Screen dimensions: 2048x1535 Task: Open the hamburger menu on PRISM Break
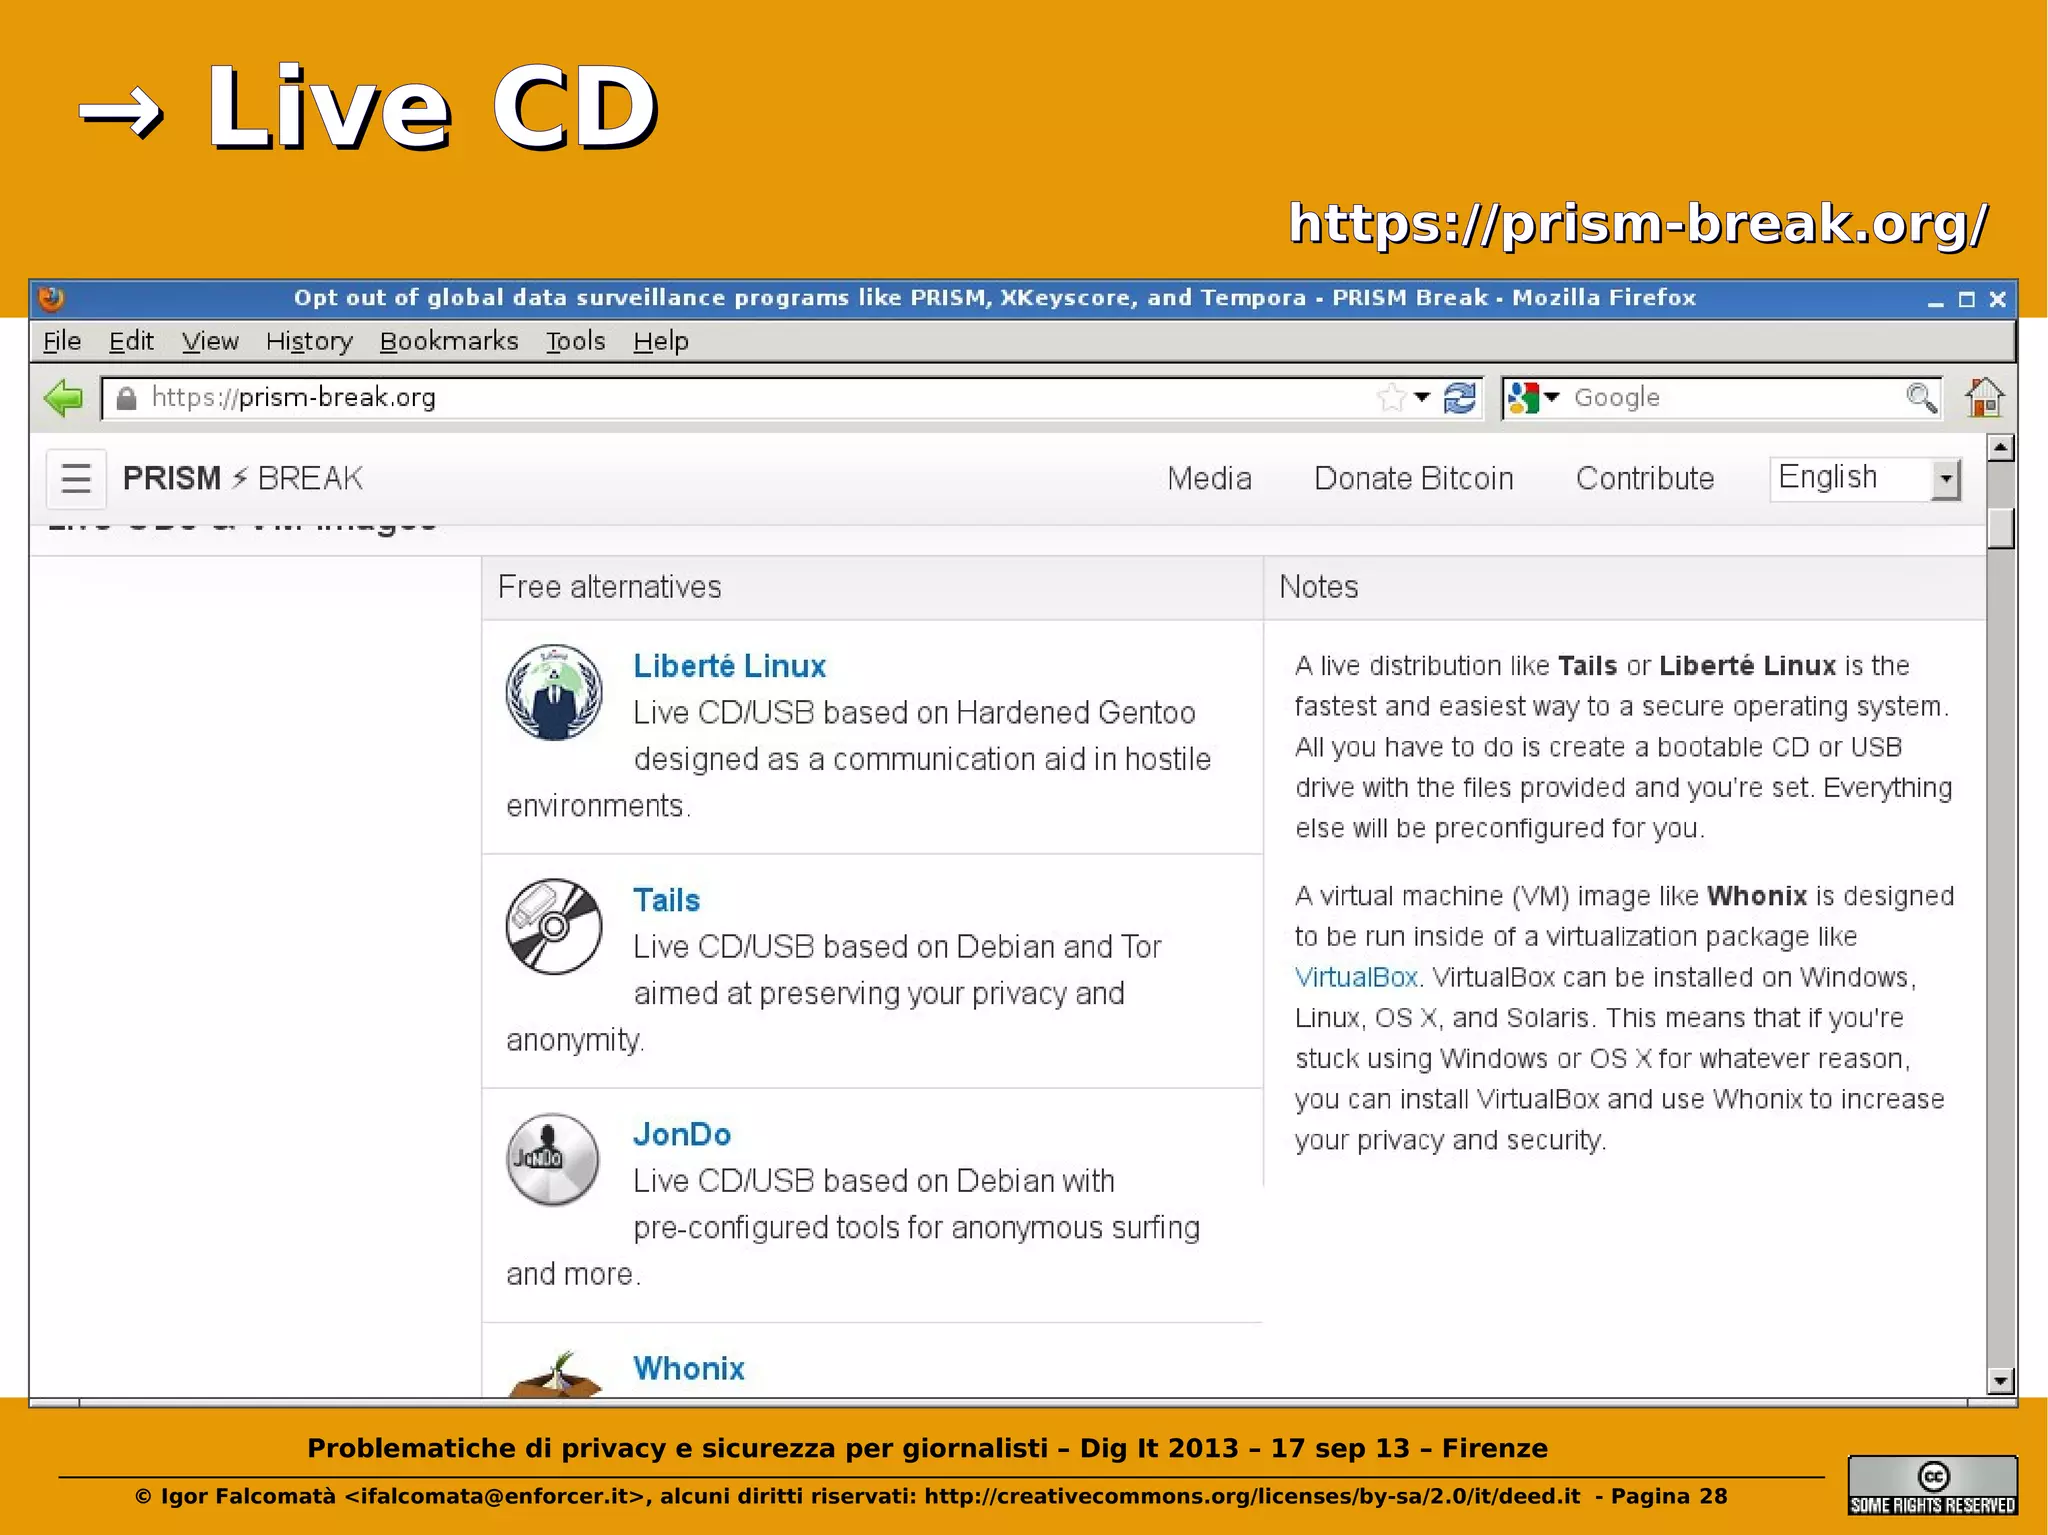tap(76, 478)
